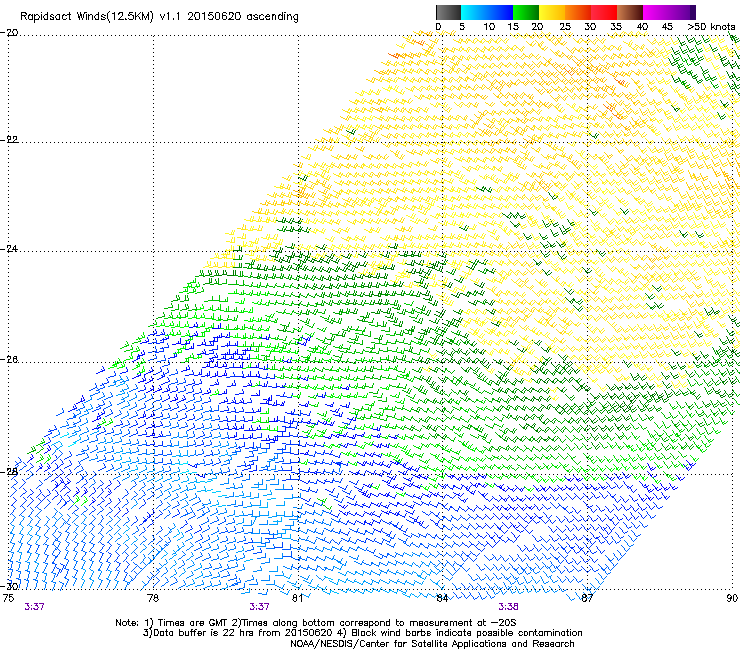Click the '3:37' time label left of longitude 81

point(260,607)
